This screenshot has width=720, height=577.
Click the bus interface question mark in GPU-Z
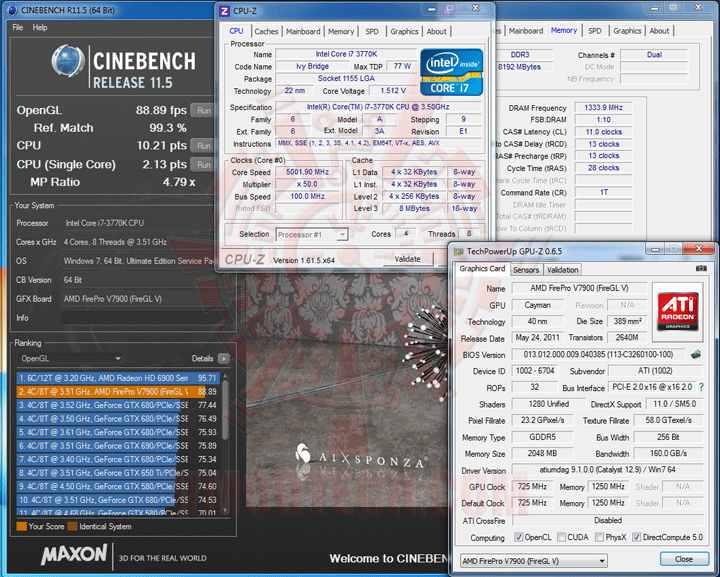pyautogui.click(x=701, y=387)
